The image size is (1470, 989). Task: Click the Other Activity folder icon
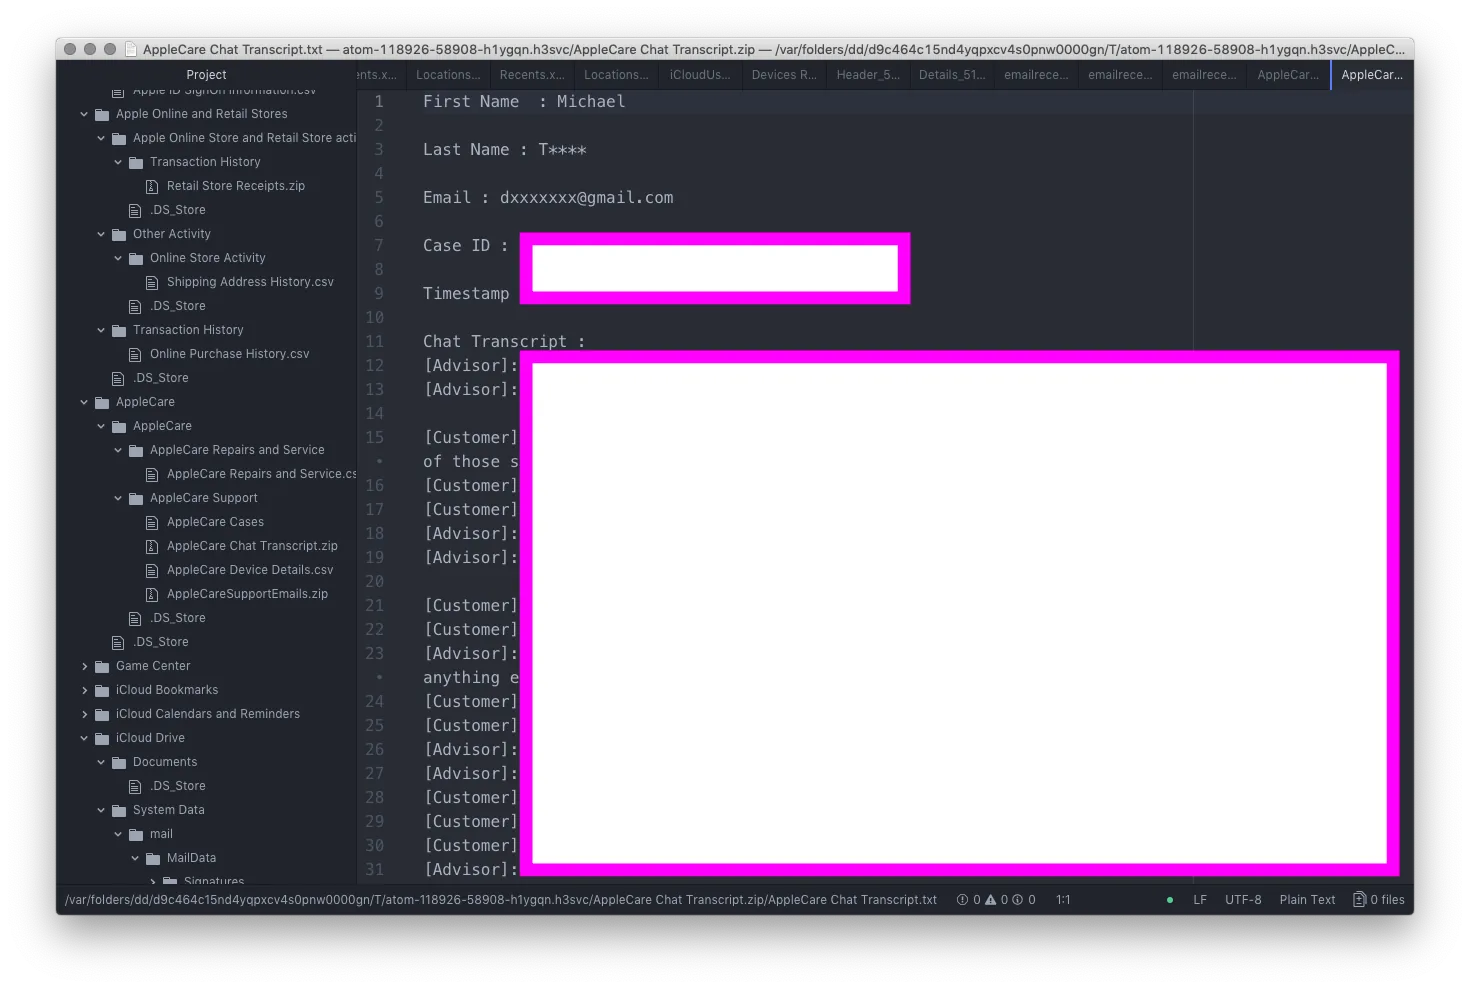[x=119, y=234]
